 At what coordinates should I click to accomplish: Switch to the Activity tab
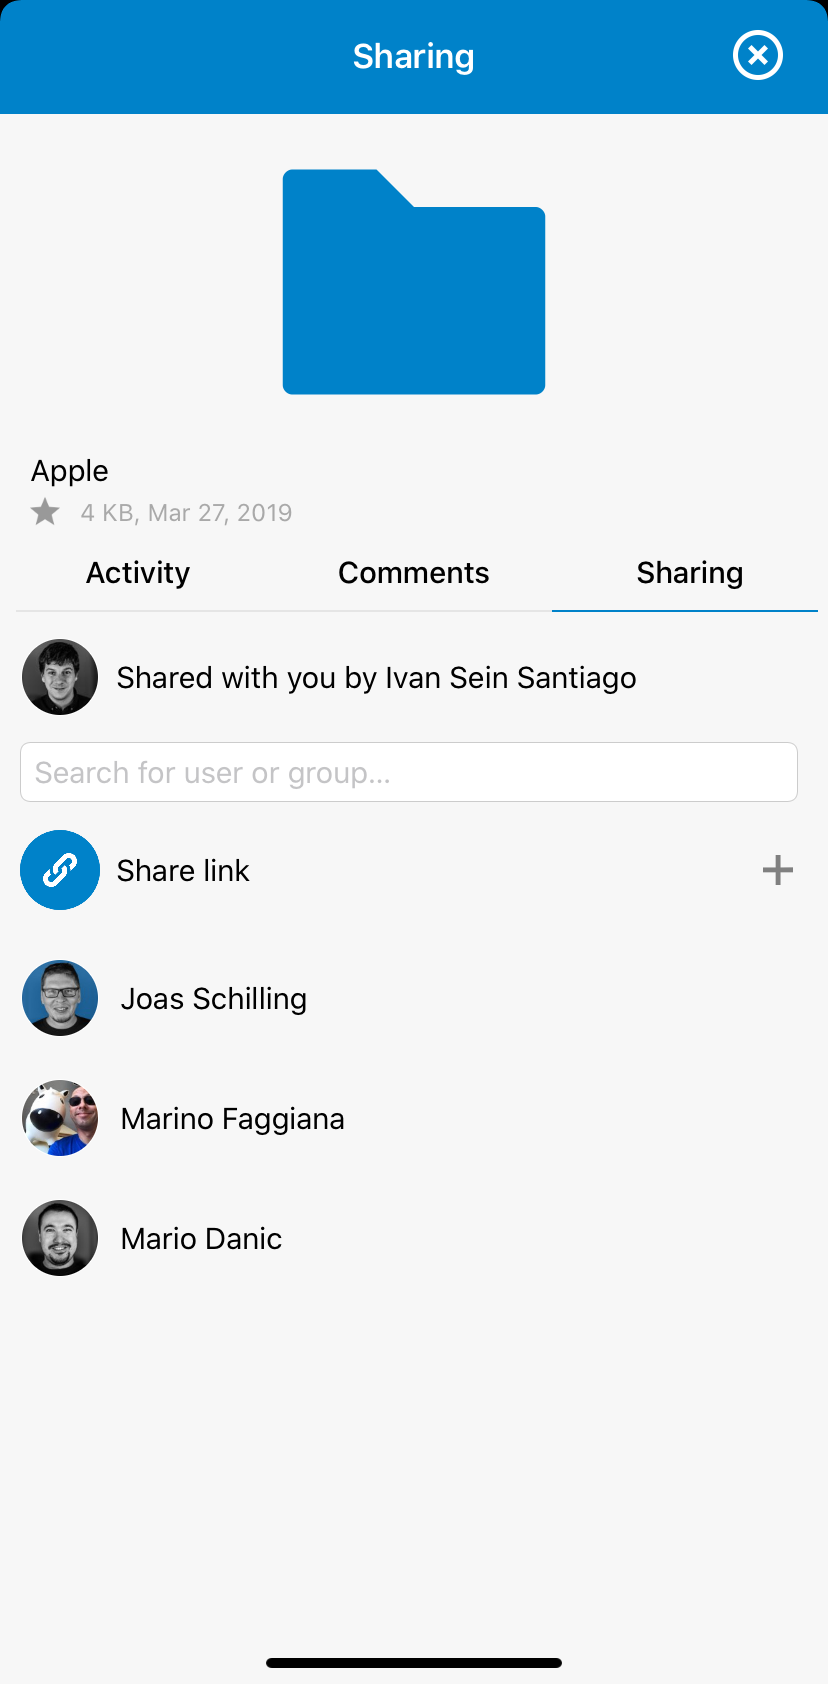[x=138, y=573]
